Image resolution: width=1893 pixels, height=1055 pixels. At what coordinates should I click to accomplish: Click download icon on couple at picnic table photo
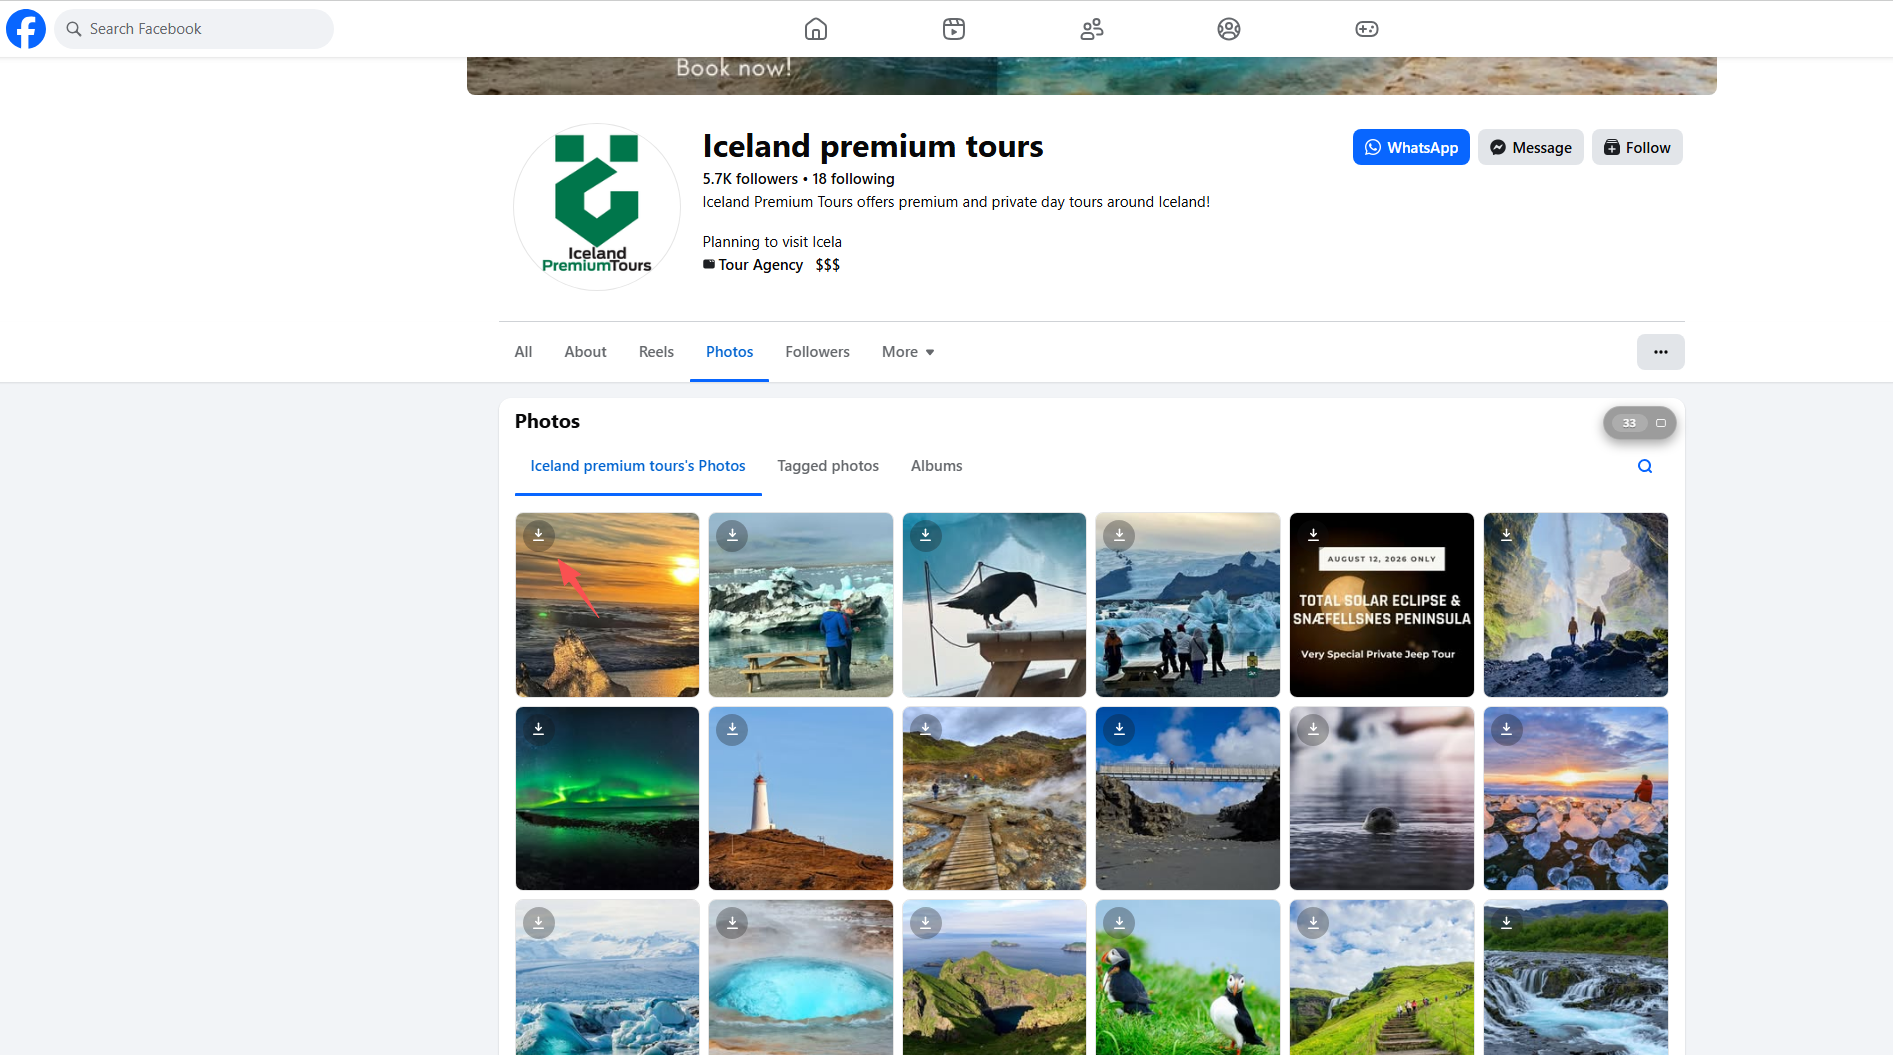[733, 535]
